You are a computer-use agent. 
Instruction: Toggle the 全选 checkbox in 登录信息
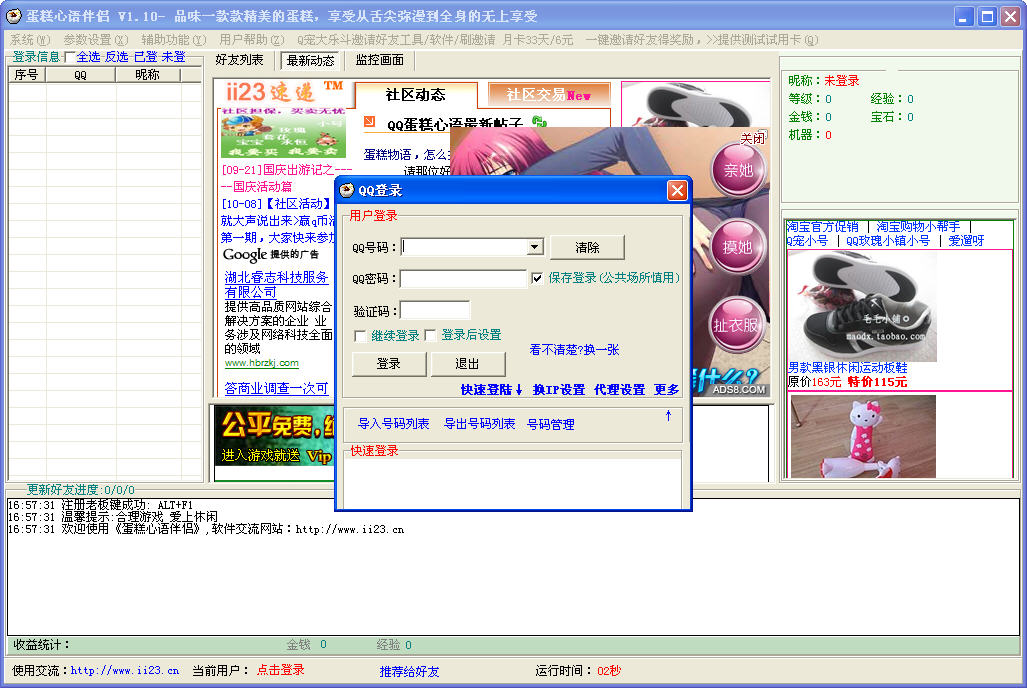[x=70, y=58]
